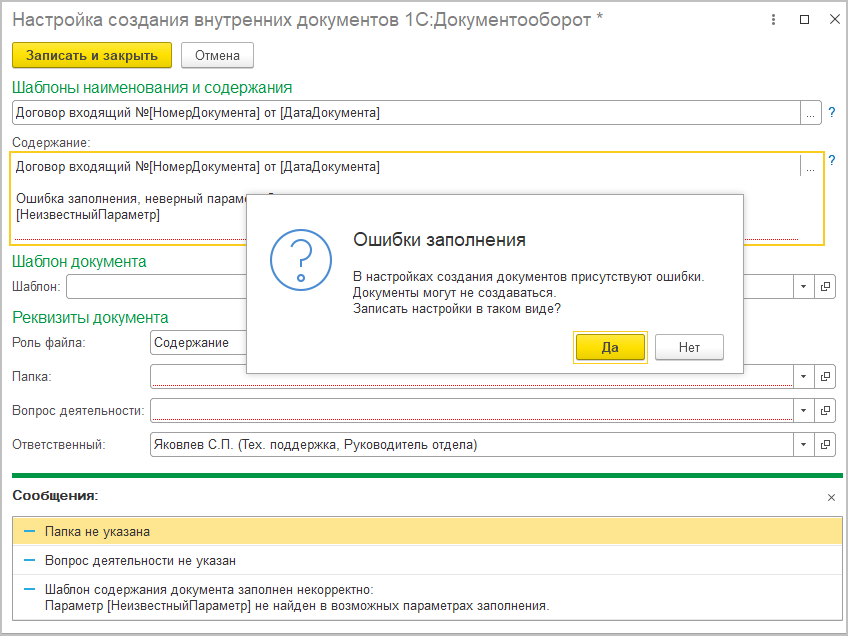Open the selected 'Шаблон' item via open icon
Viewport: 848px width, 636px height.
825,287
